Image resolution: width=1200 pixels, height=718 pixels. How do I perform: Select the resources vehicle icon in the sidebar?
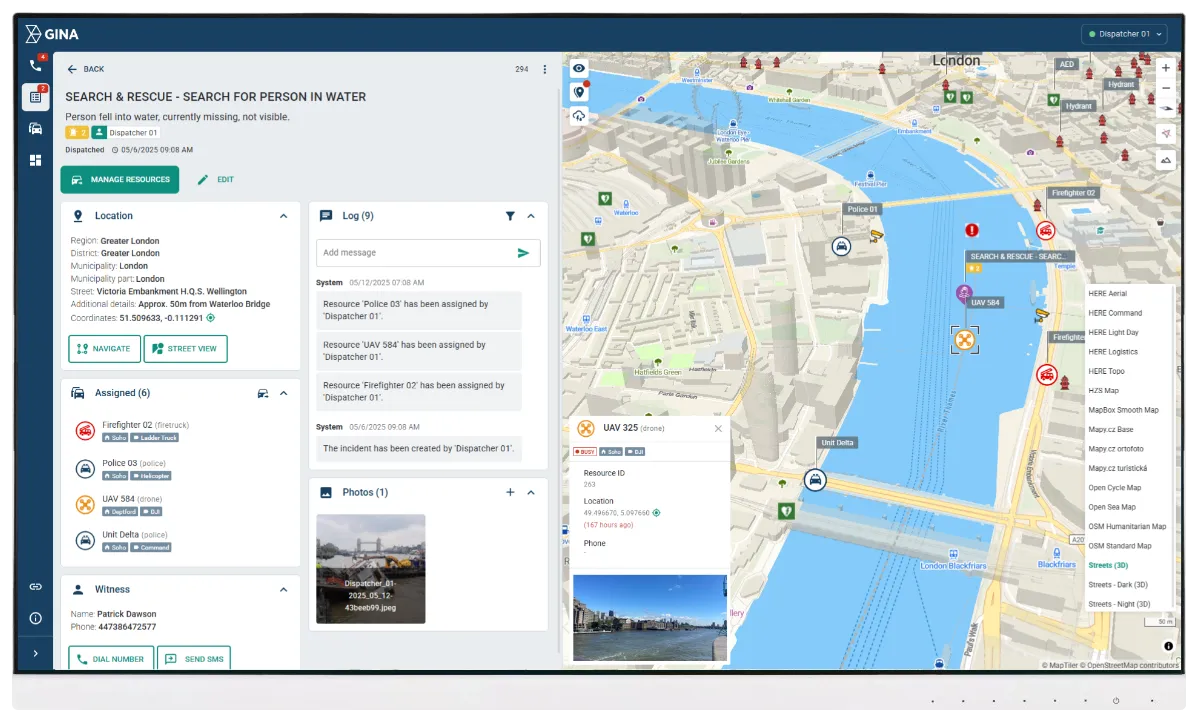34,128
